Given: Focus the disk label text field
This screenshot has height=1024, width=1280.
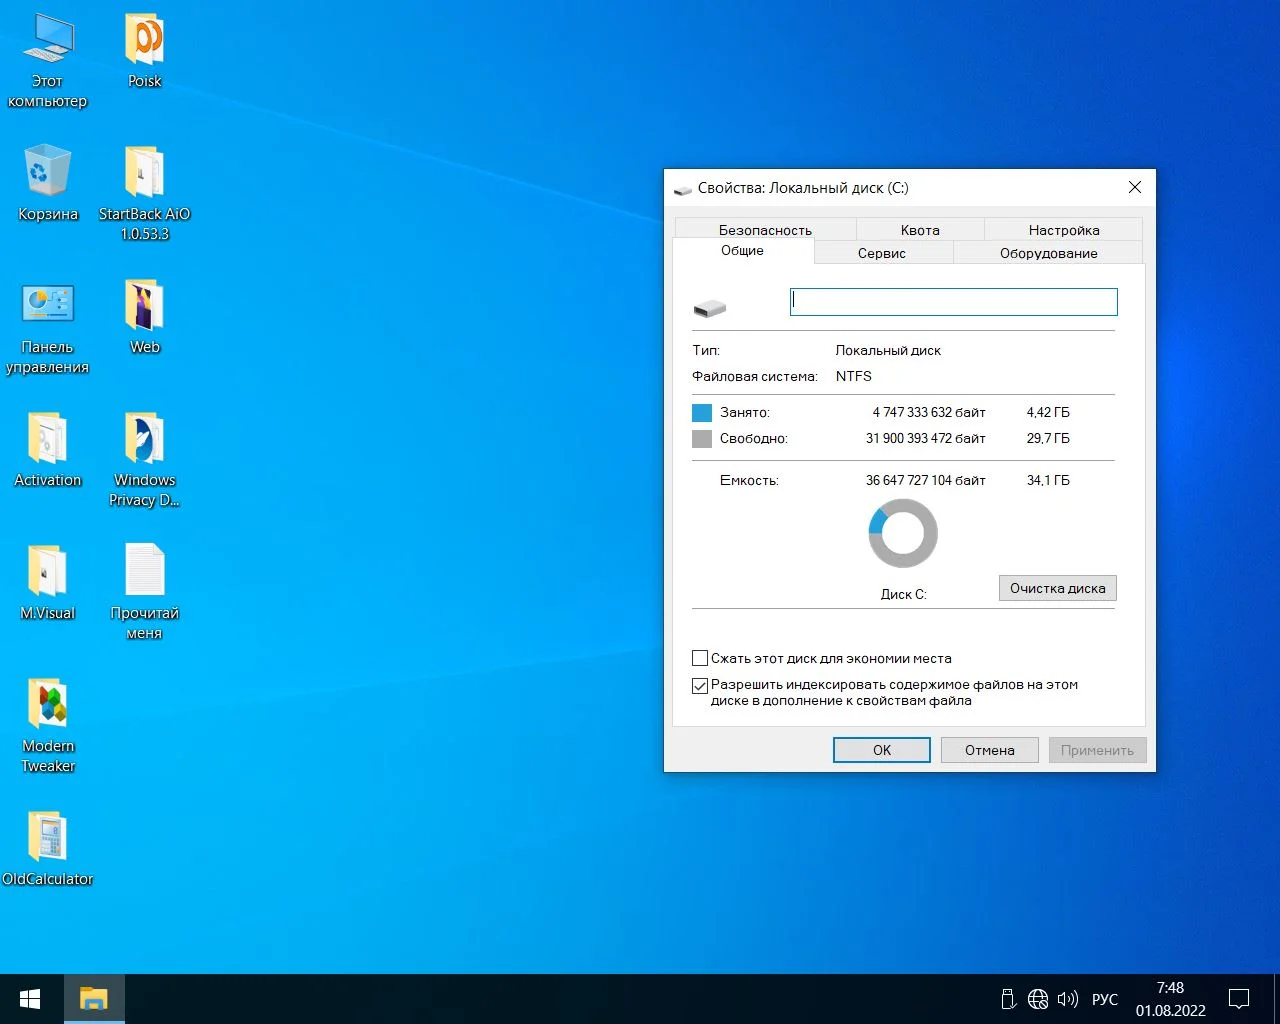Looking at the screenshot, I should click(953, 302).
